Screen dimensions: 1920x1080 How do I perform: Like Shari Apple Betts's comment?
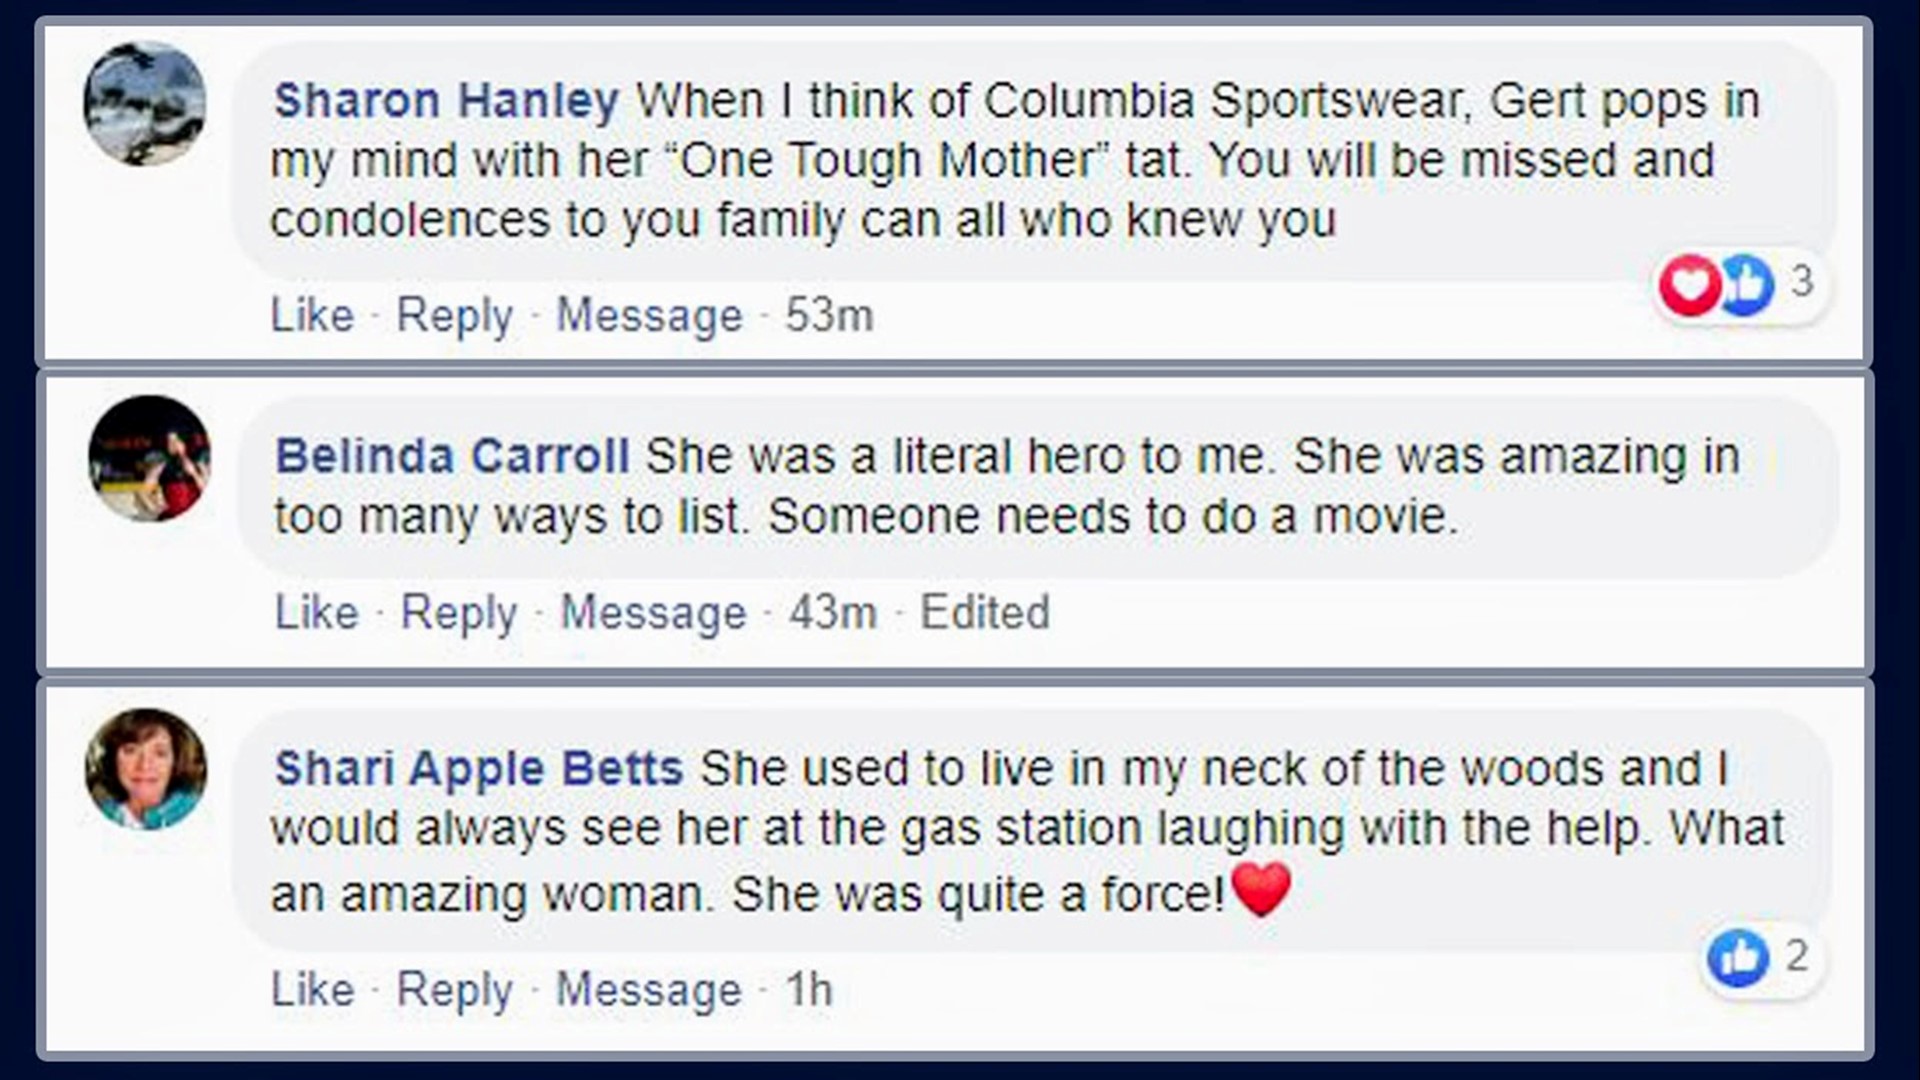click(312, 990)
